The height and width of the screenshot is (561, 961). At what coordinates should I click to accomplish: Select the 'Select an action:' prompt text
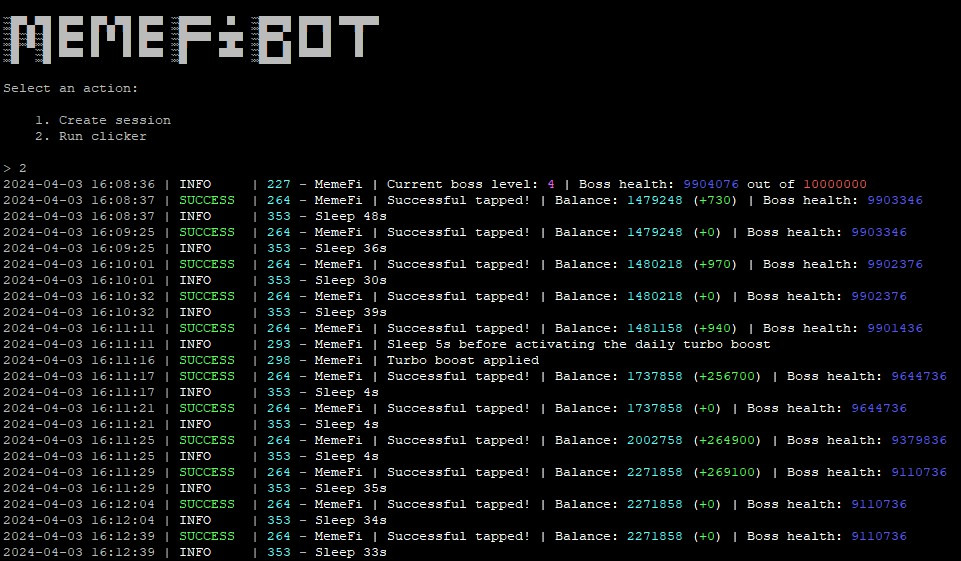[x=70, y=88]
